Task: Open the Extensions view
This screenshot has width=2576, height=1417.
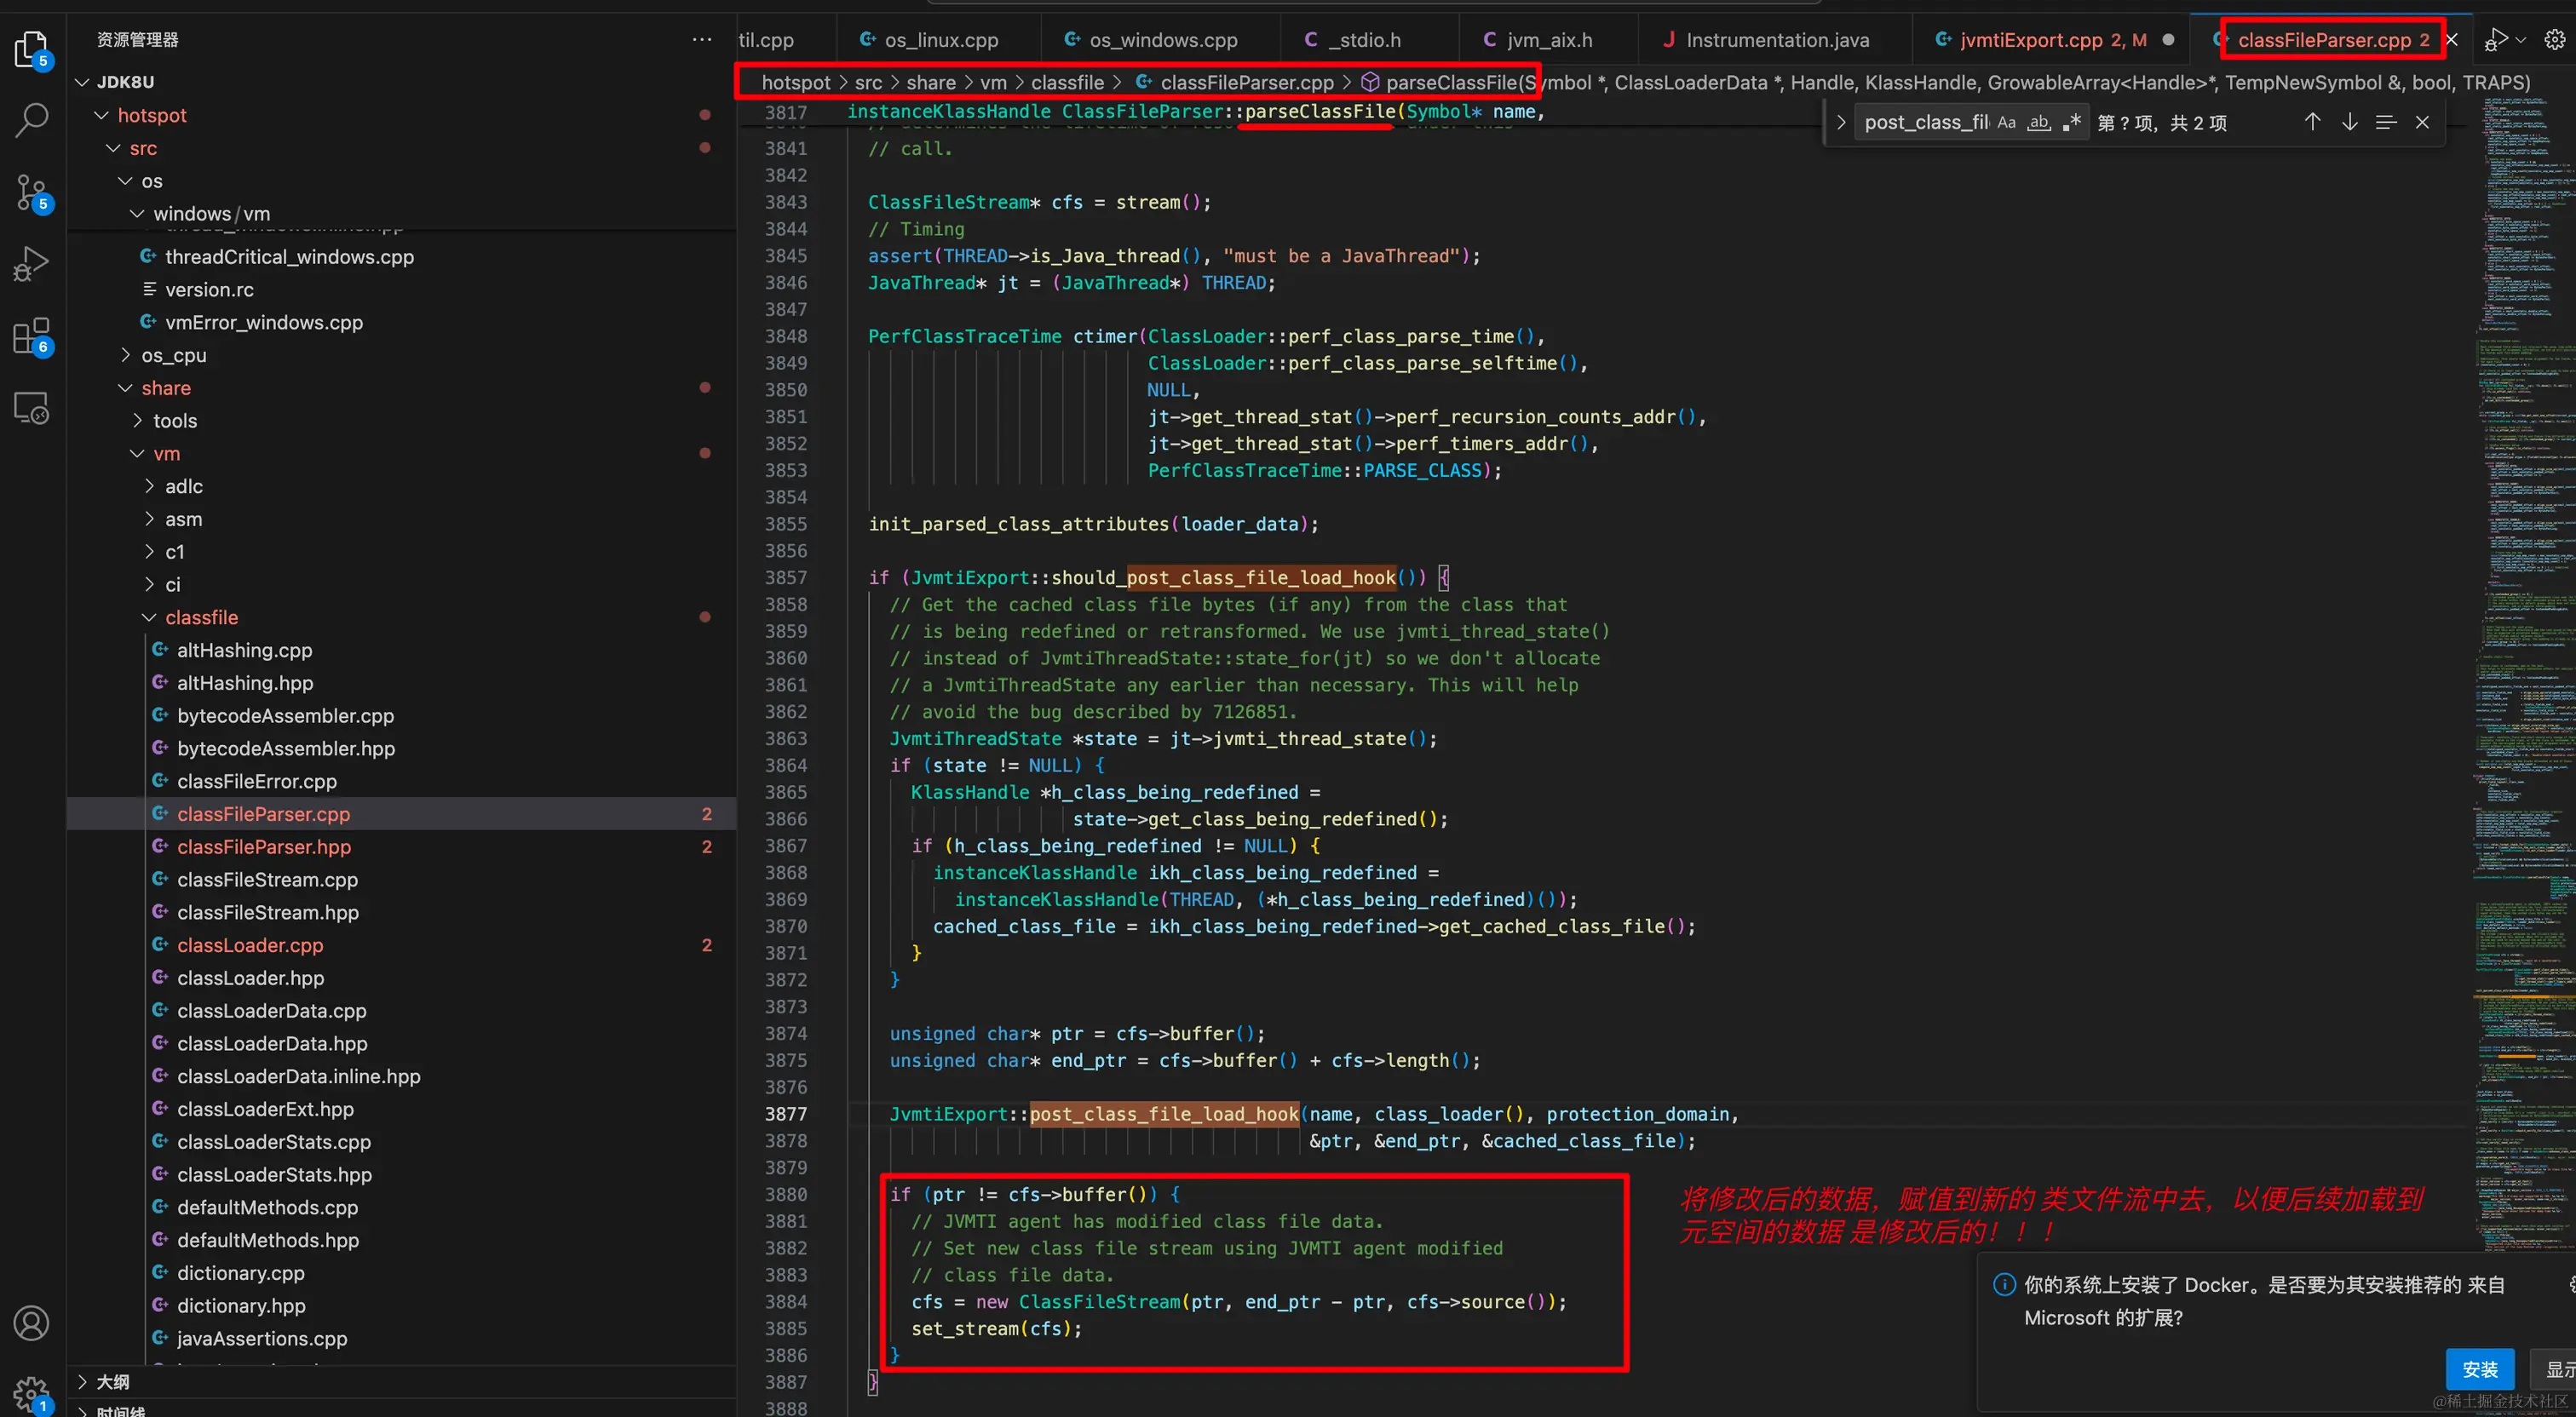Action: [31, 336]
